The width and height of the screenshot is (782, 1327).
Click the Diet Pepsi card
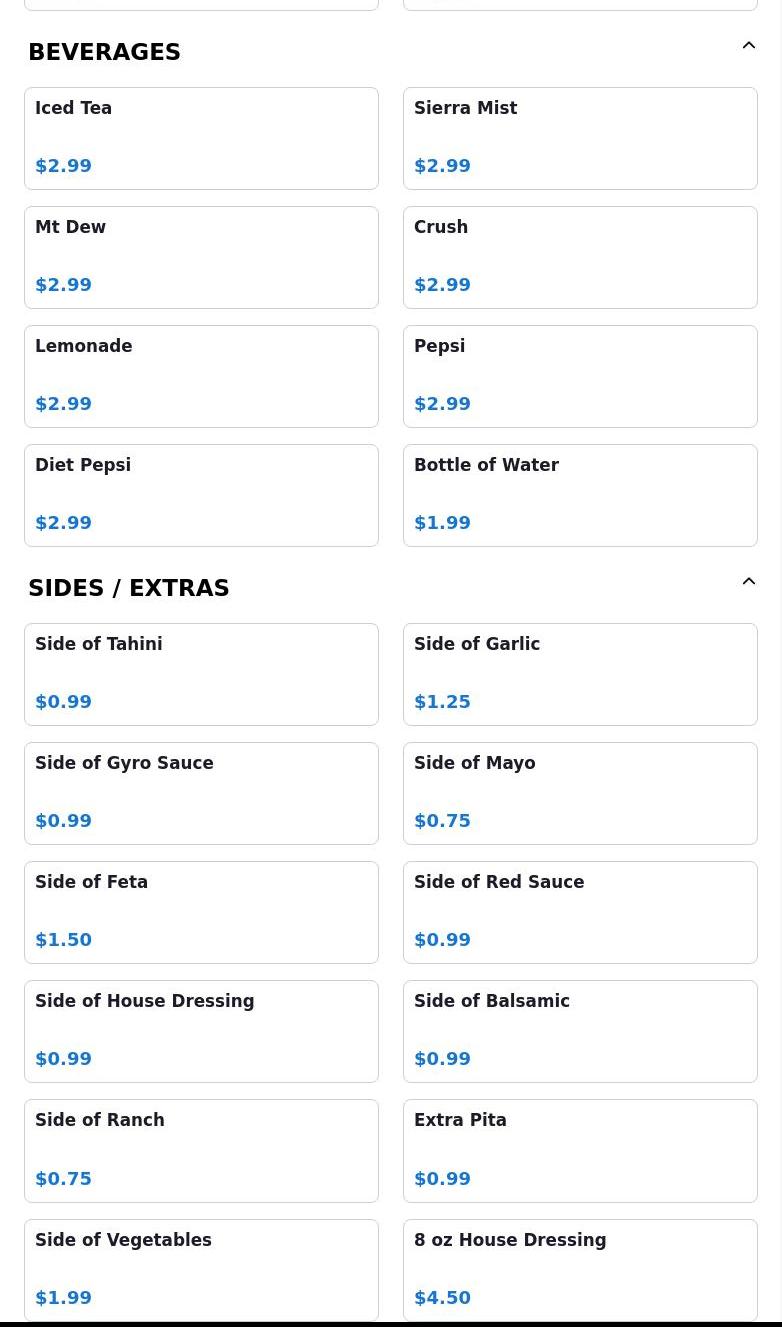(x=201, y=495)
